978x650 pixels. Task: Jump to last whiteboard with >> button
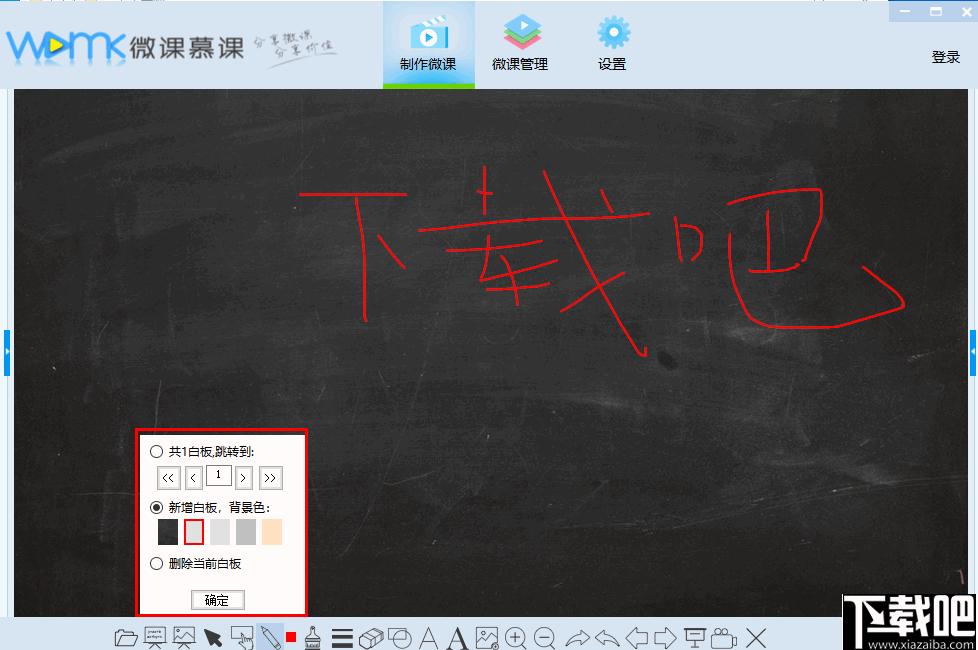pyautogui.click(x=270, y=478)
